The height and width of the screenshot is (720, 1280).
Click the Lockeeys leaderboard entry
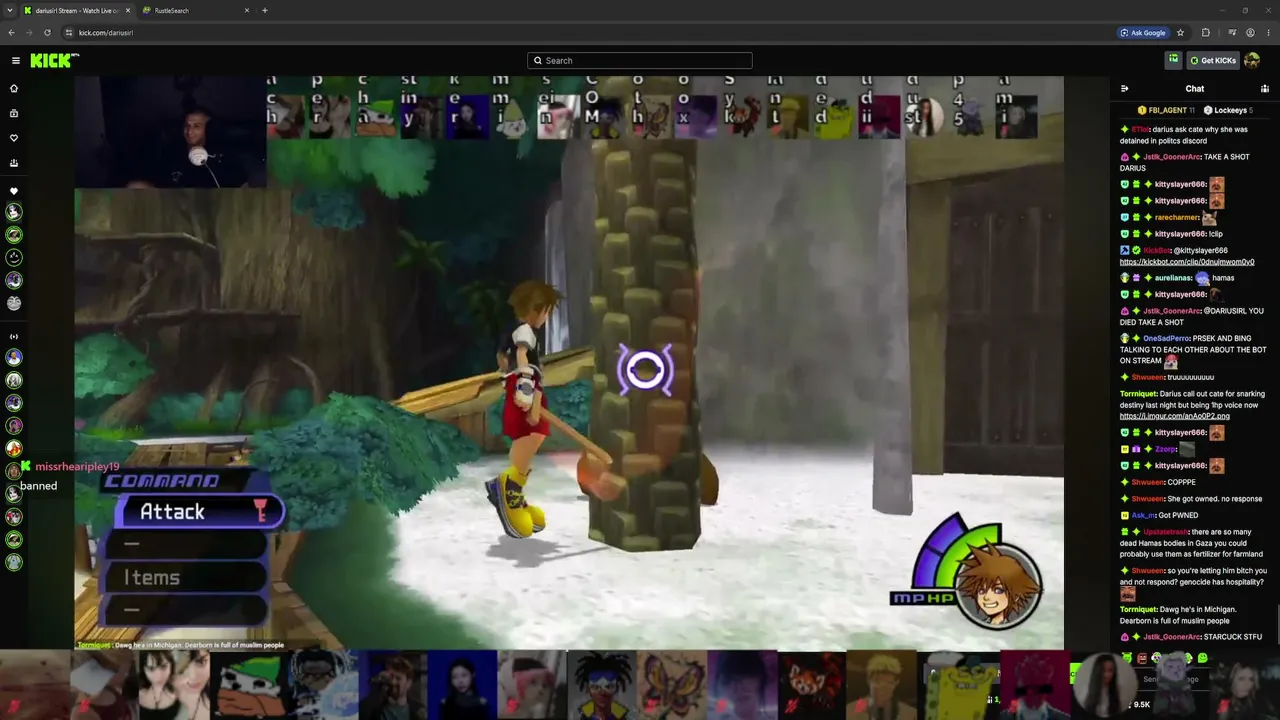pyautogui.click(x=1228, y=110)
